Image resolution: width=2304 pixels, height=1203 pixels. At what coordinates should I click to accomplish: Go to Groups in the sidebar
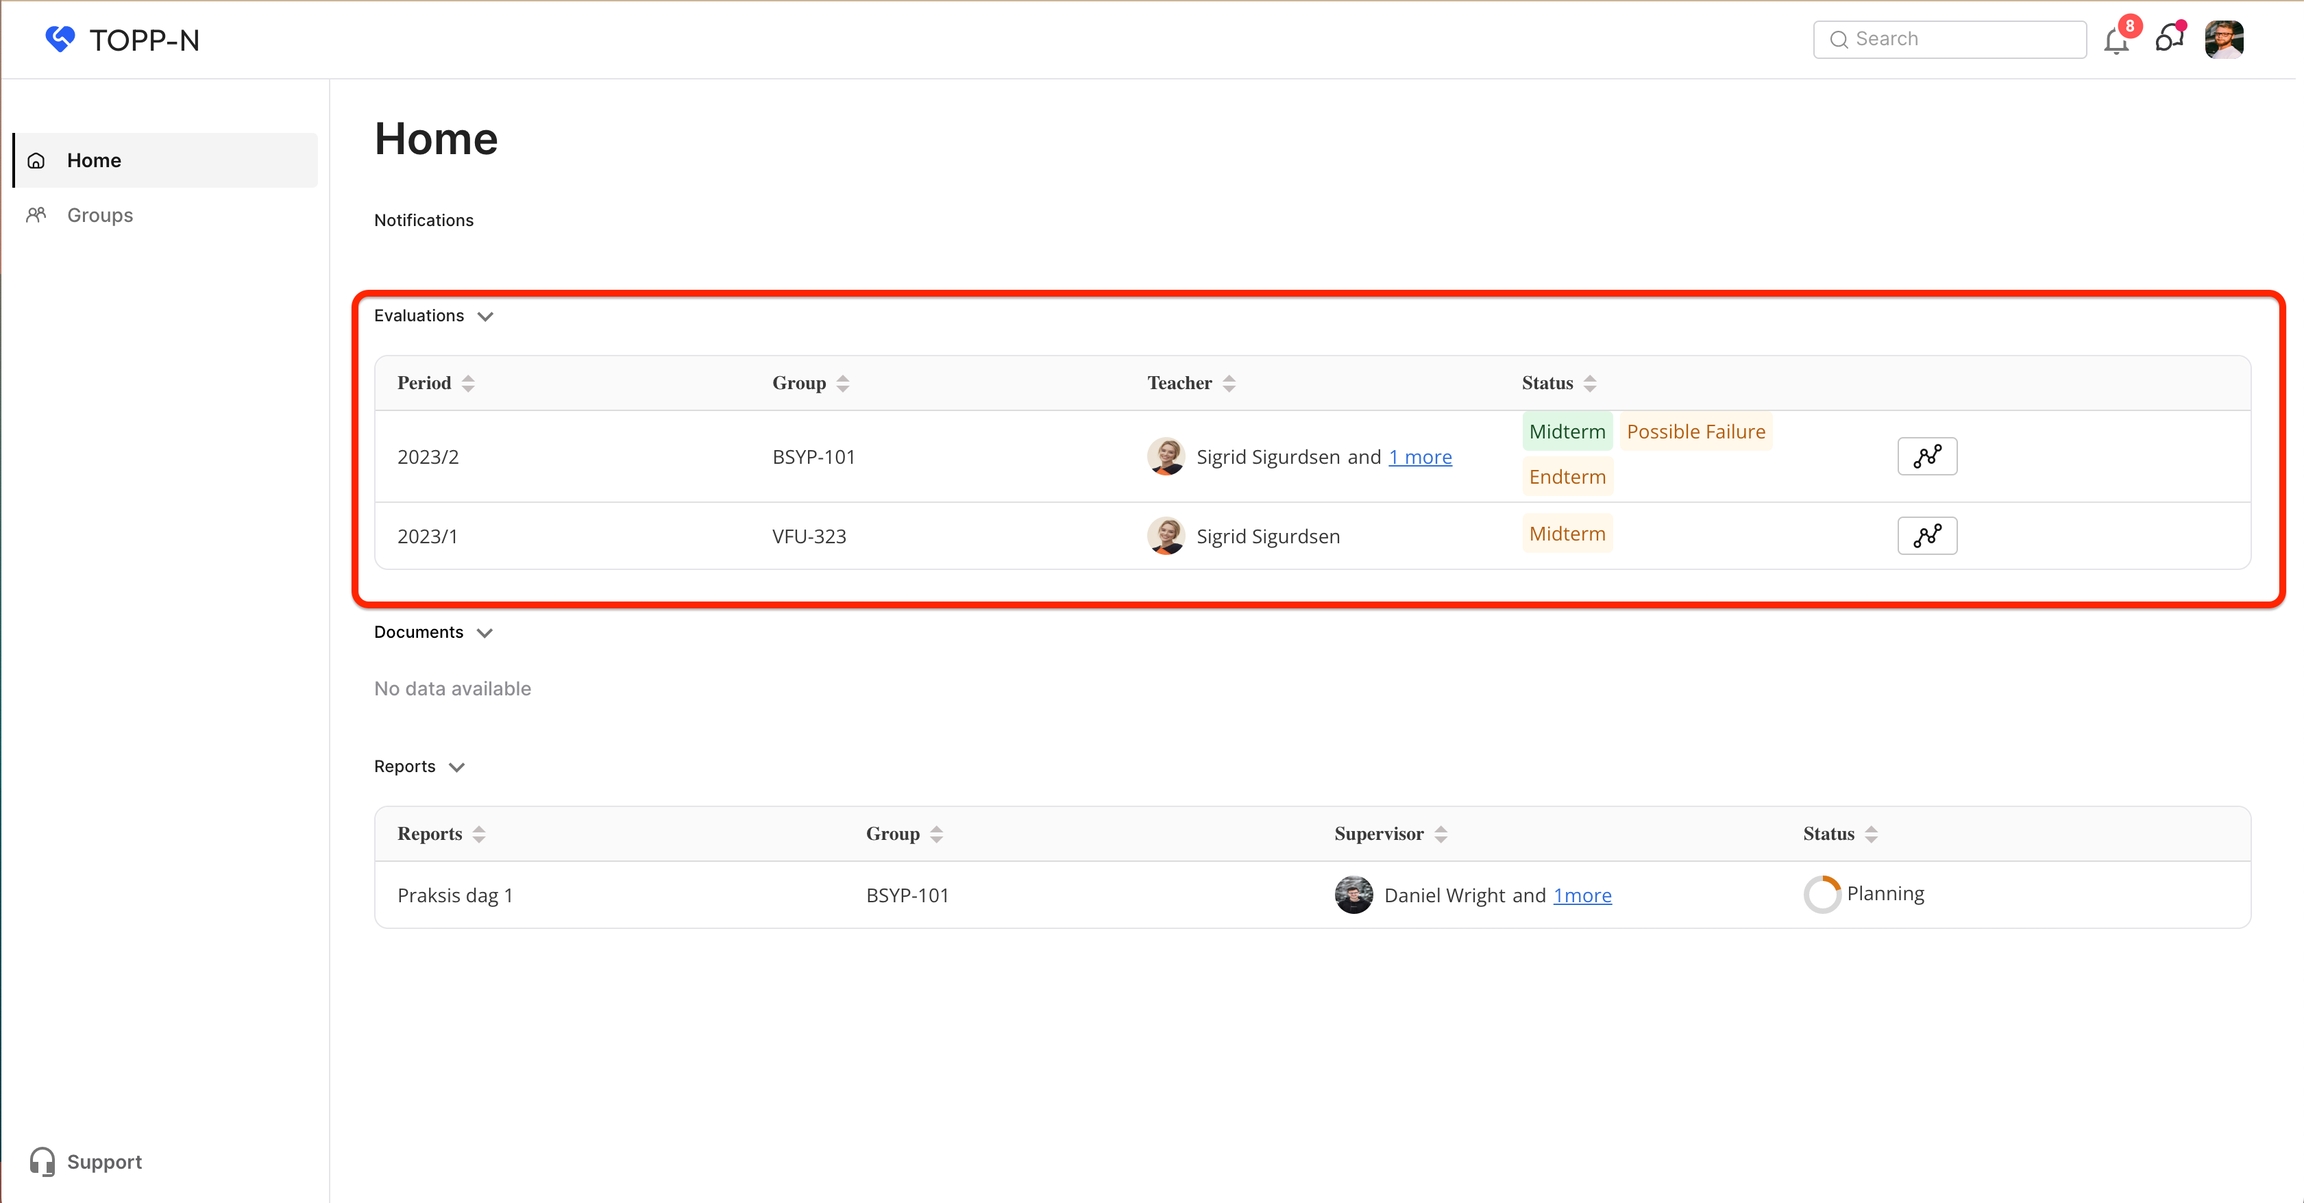pos(99,215)
